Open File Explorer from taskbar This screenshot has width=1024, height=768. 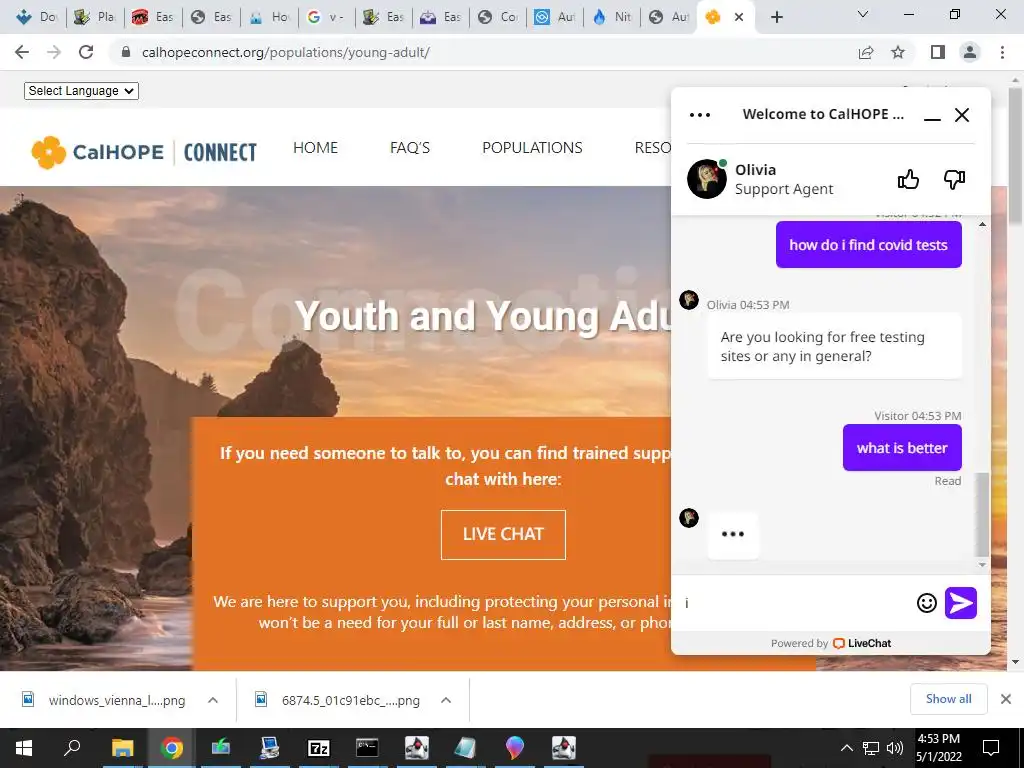tap(122, 748)
